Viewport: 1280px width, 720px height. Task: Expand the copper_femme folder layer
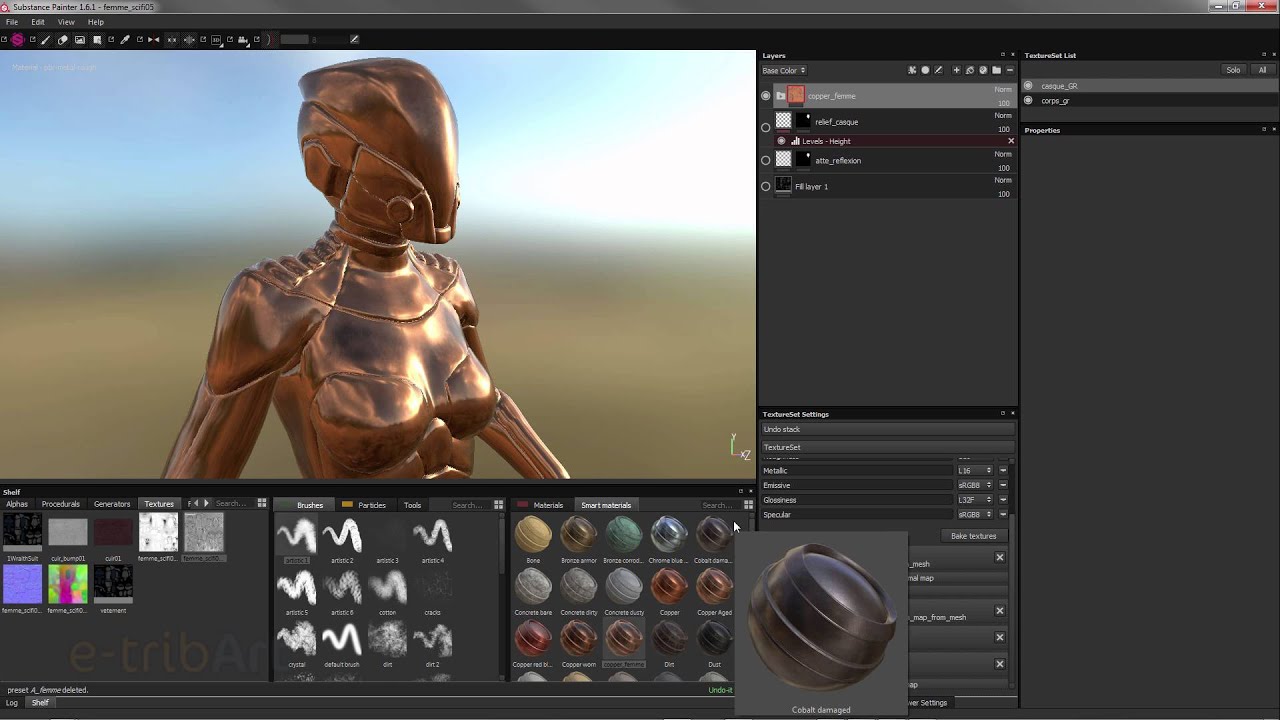pos(781,96)
